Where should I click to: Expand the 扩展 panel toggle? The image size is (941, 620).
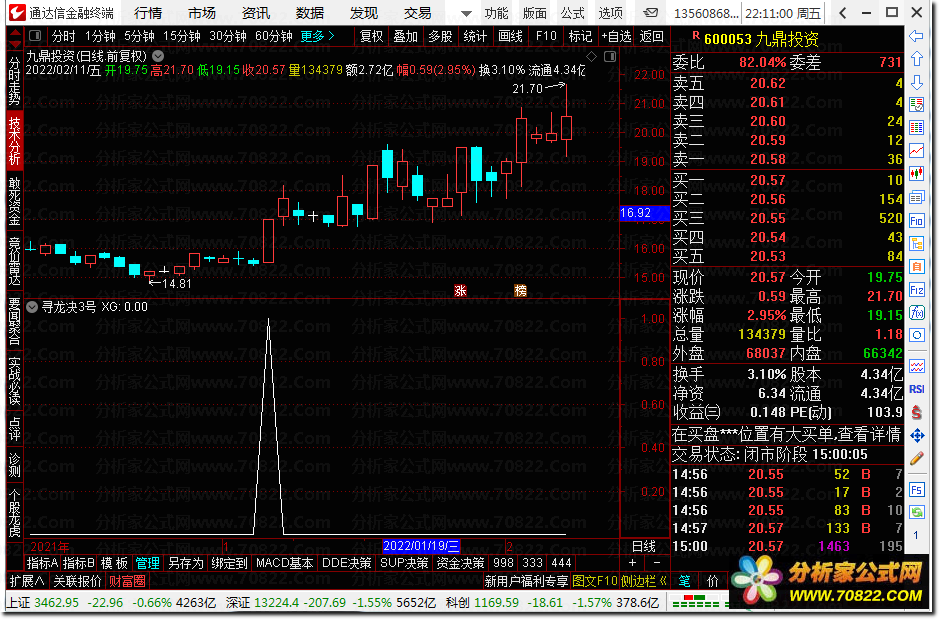click(x=26, y=581)
